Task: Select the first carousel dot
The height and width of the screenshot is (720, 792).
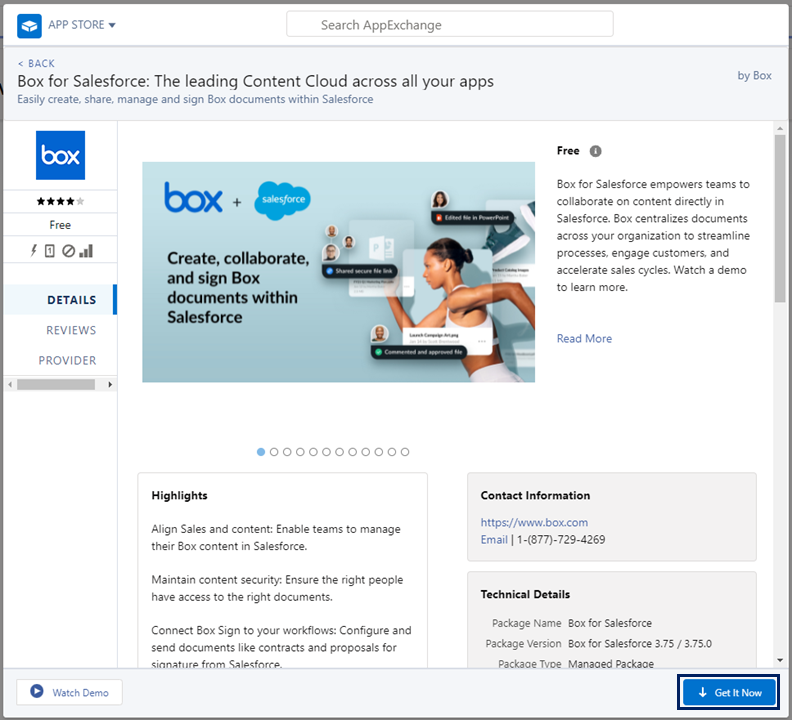Action: pos(261,452)
